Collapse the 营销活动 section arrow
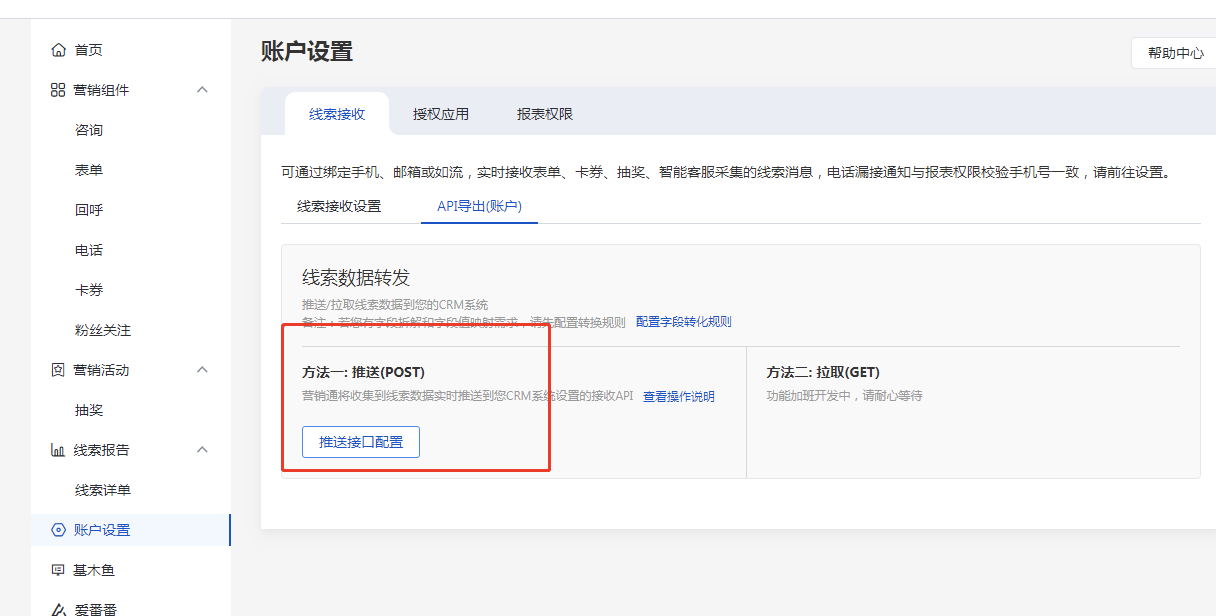Image resolution: width=1216 pixels, height=616 pixels. (x=202, y=370)
